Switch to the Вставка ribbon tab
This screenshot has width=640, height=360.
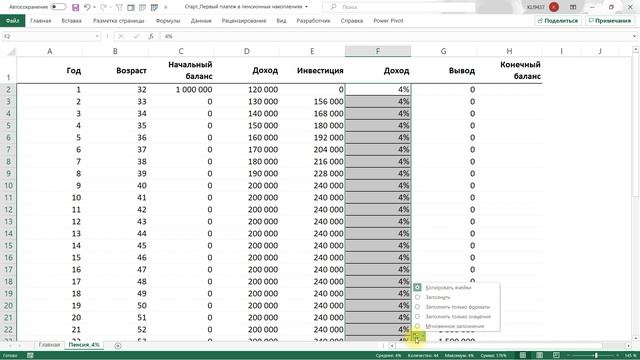click(71, 21)
